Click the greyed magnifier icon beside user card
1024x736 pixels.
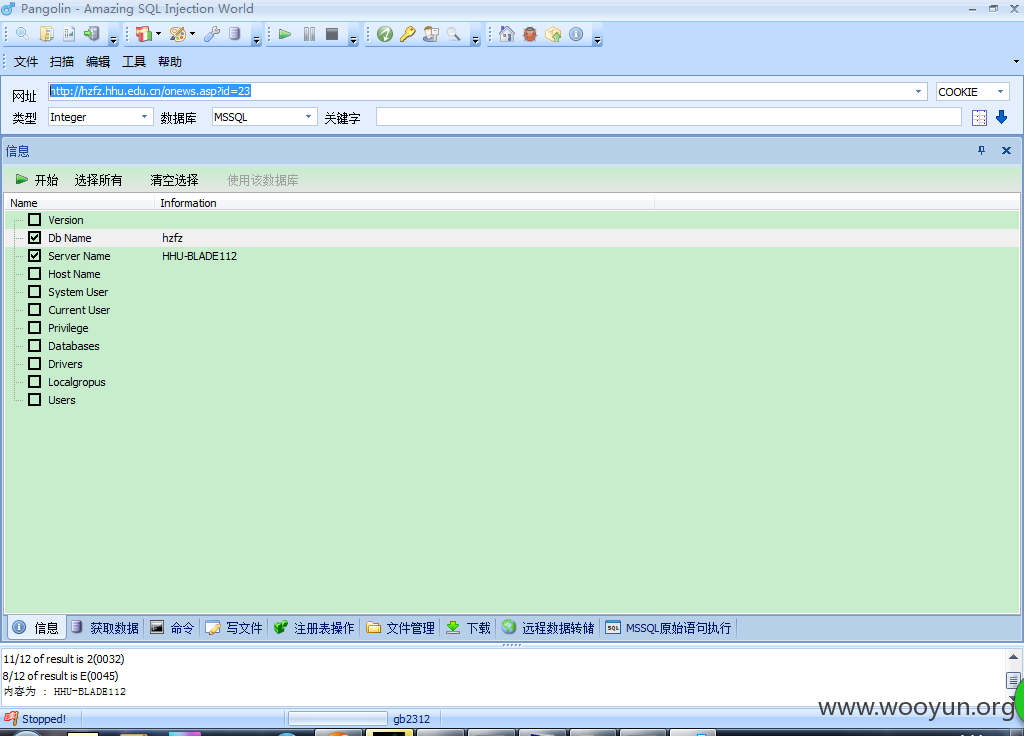pyautogui.click(x=454, y=34)
